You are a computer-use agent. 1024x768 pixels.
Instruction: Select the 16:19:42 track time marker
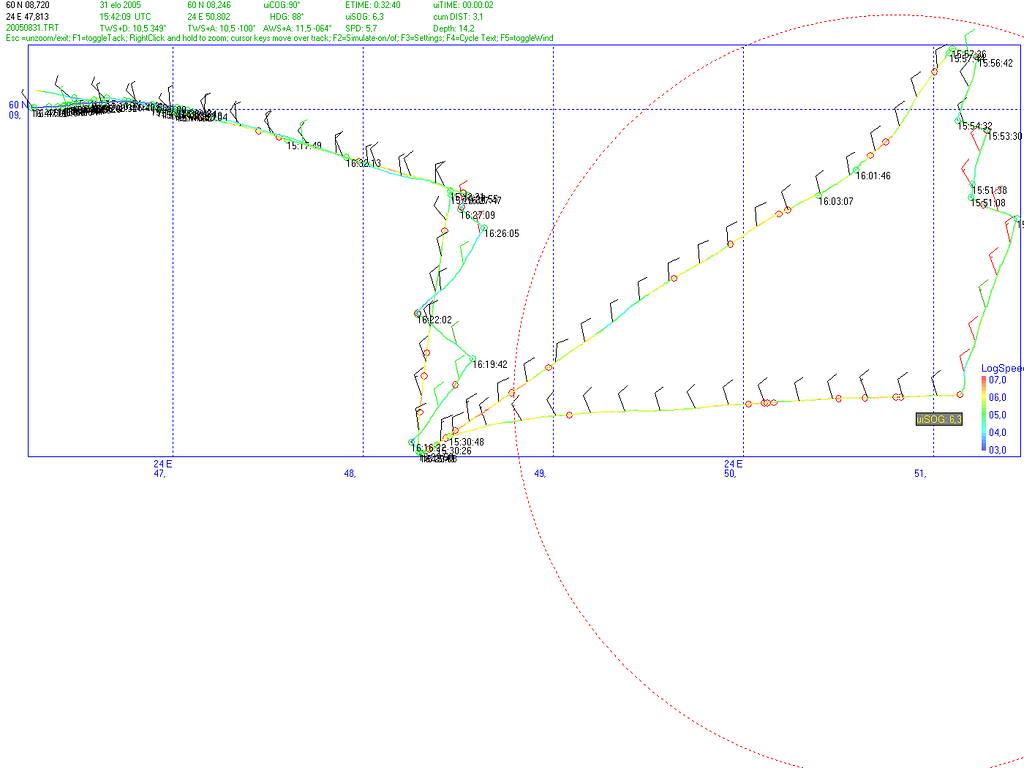tap(490, 364)
